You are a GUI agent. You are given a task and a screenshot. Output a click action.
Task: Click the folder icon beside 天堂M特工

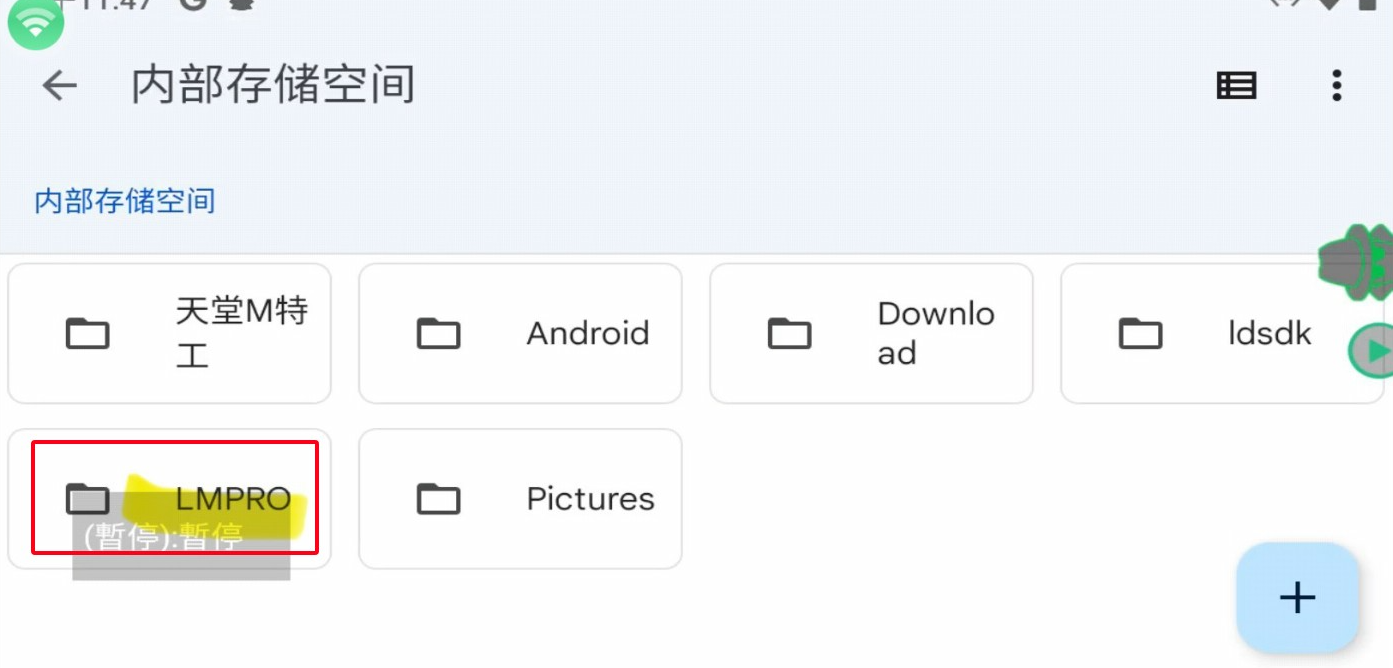point(87,333)
